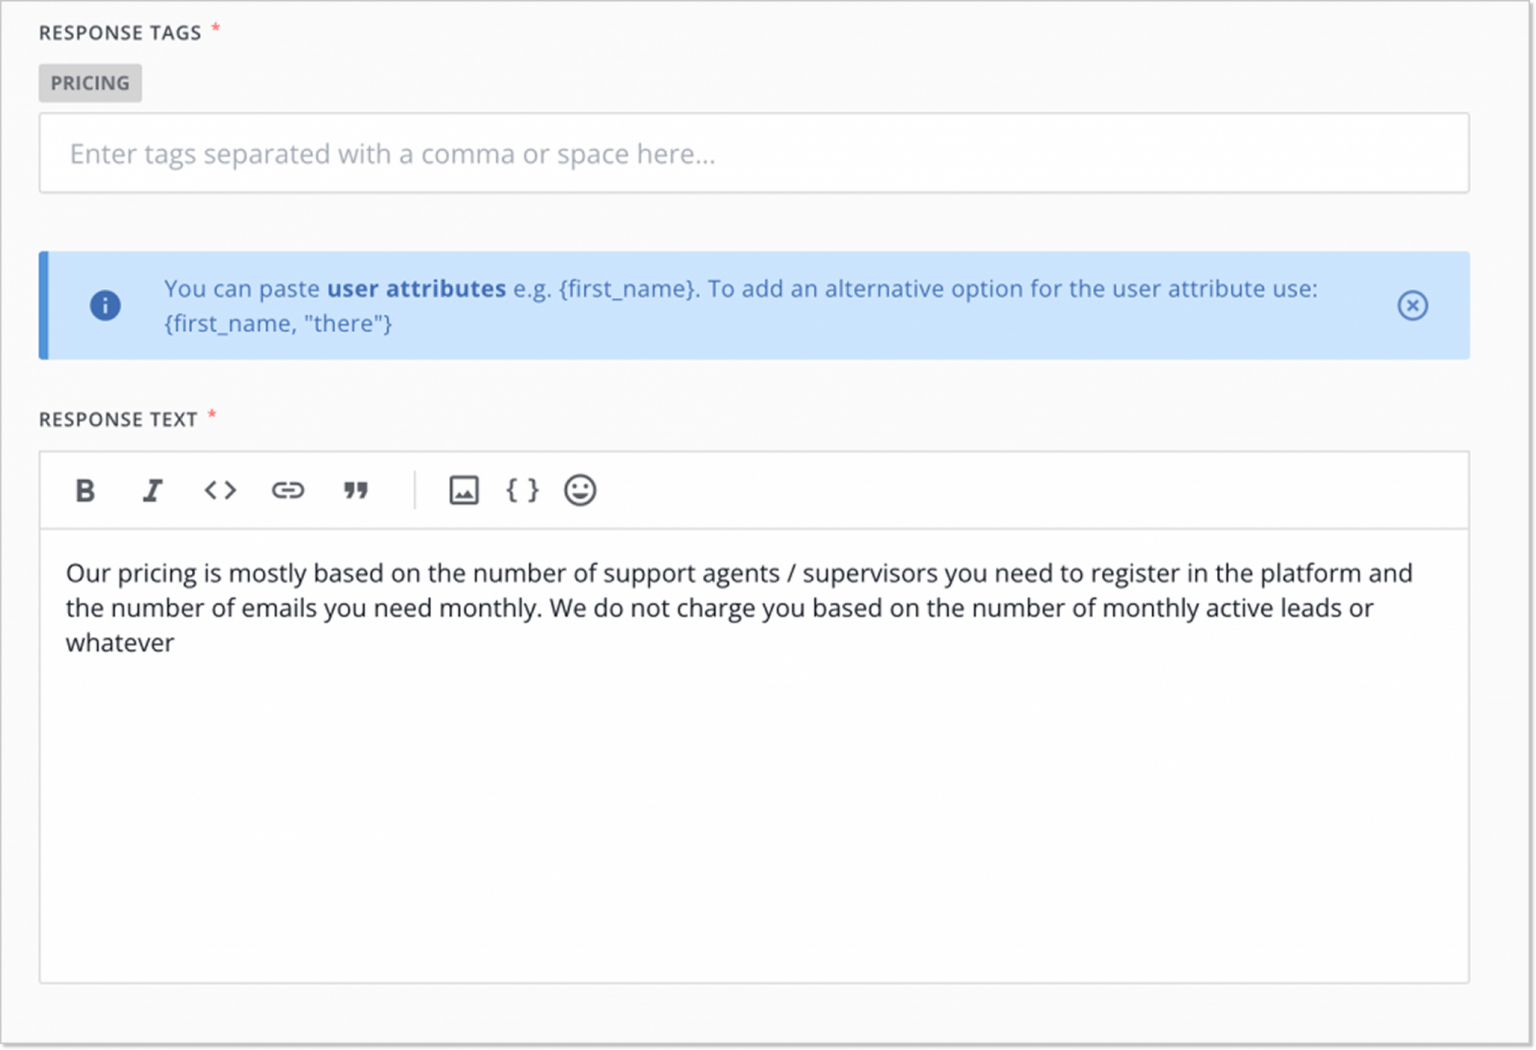Apply italic formatting to response text
Screen dimensions: 1536x1050
(x=152, y=490)
